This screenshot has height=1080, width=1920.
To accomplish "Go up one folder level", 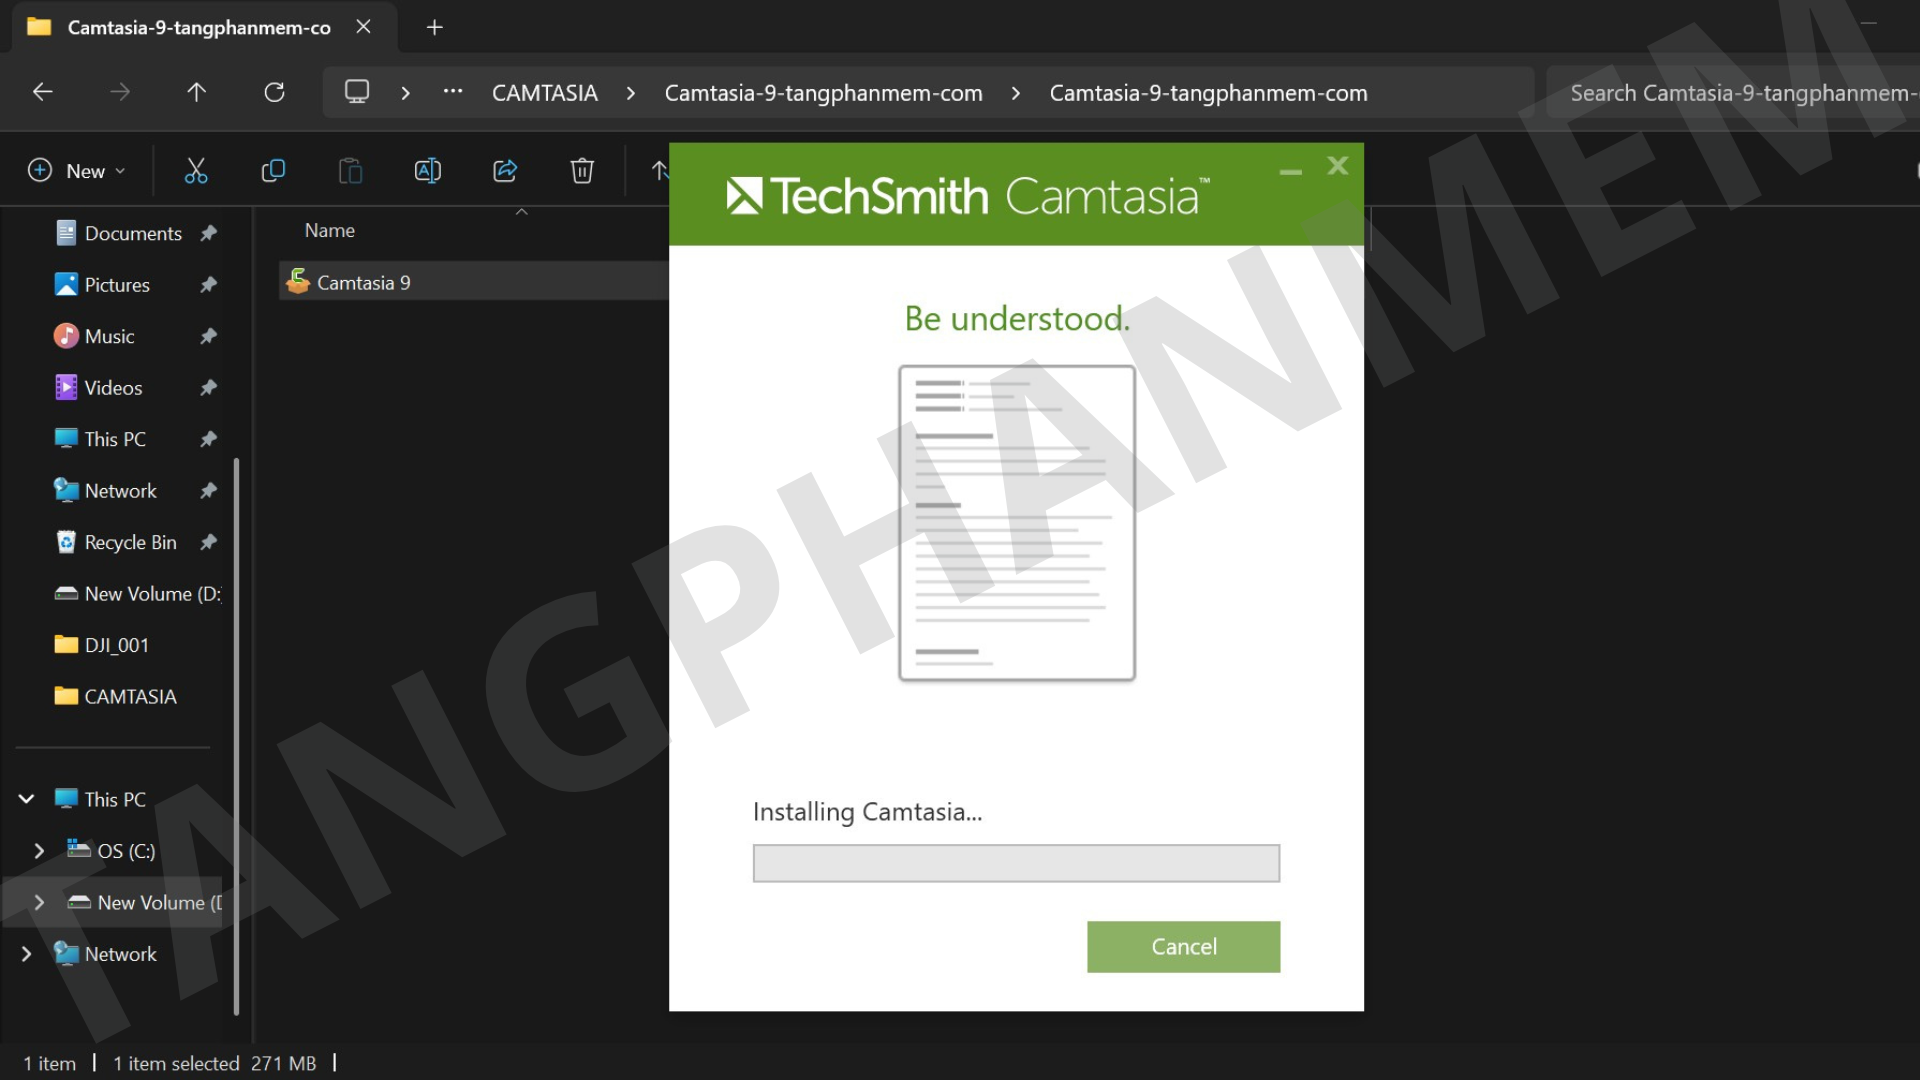I will pos(196,93).
